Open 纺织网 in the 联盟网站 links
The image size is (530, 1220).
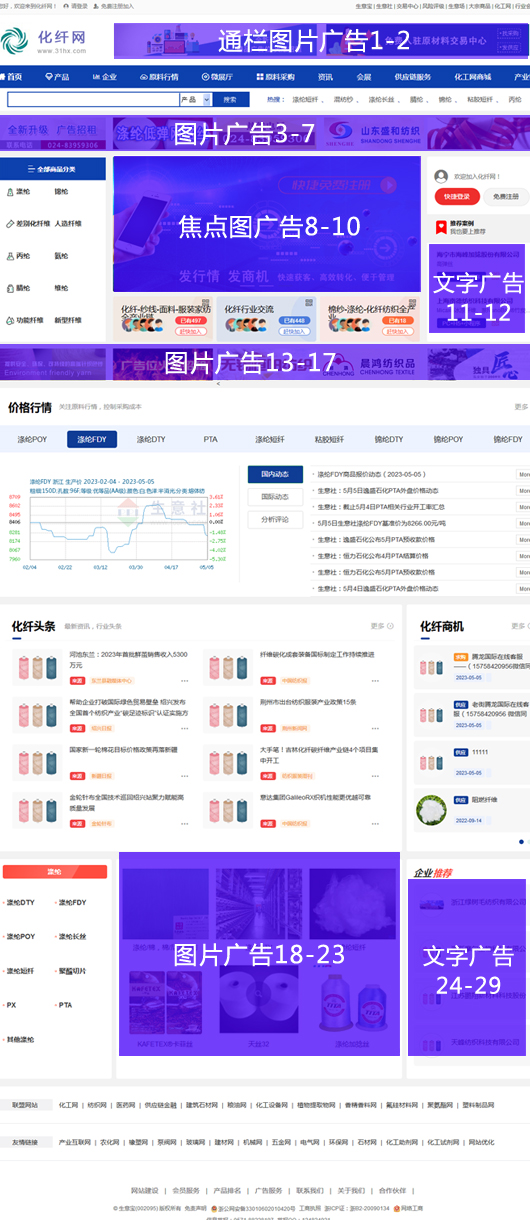click(97, 1105)
